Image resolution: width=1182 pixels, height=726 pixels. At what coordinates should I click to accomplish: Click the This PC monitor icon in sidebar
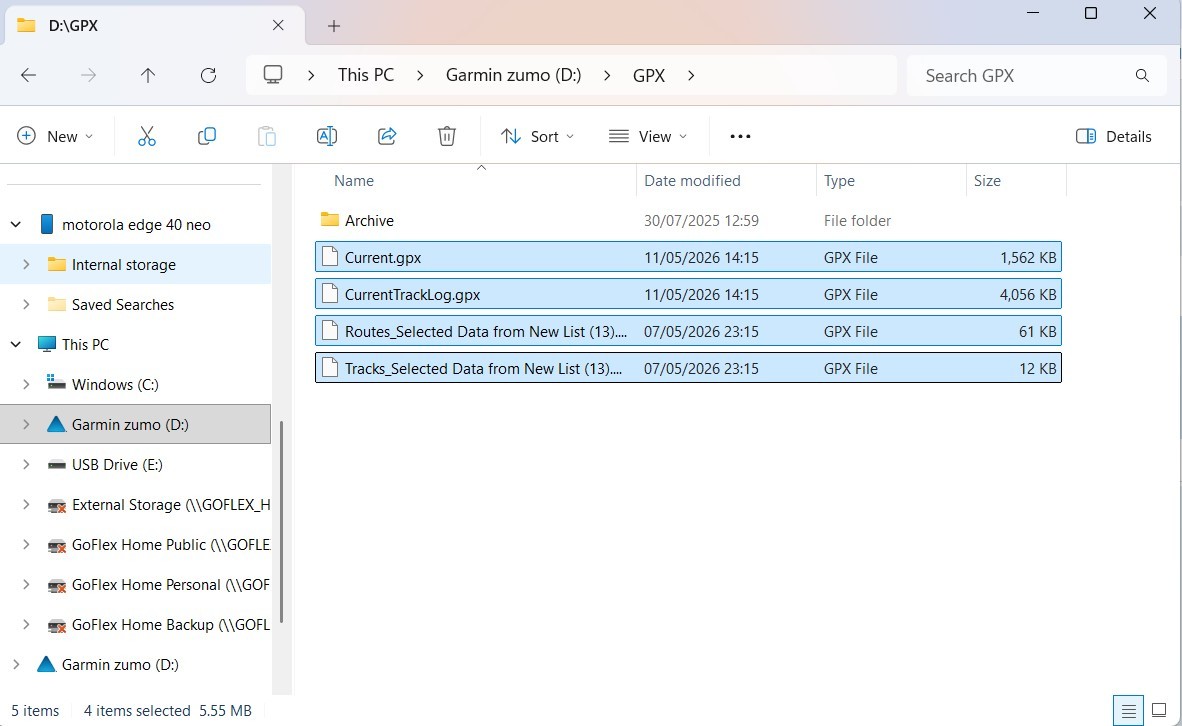[47, 345]
